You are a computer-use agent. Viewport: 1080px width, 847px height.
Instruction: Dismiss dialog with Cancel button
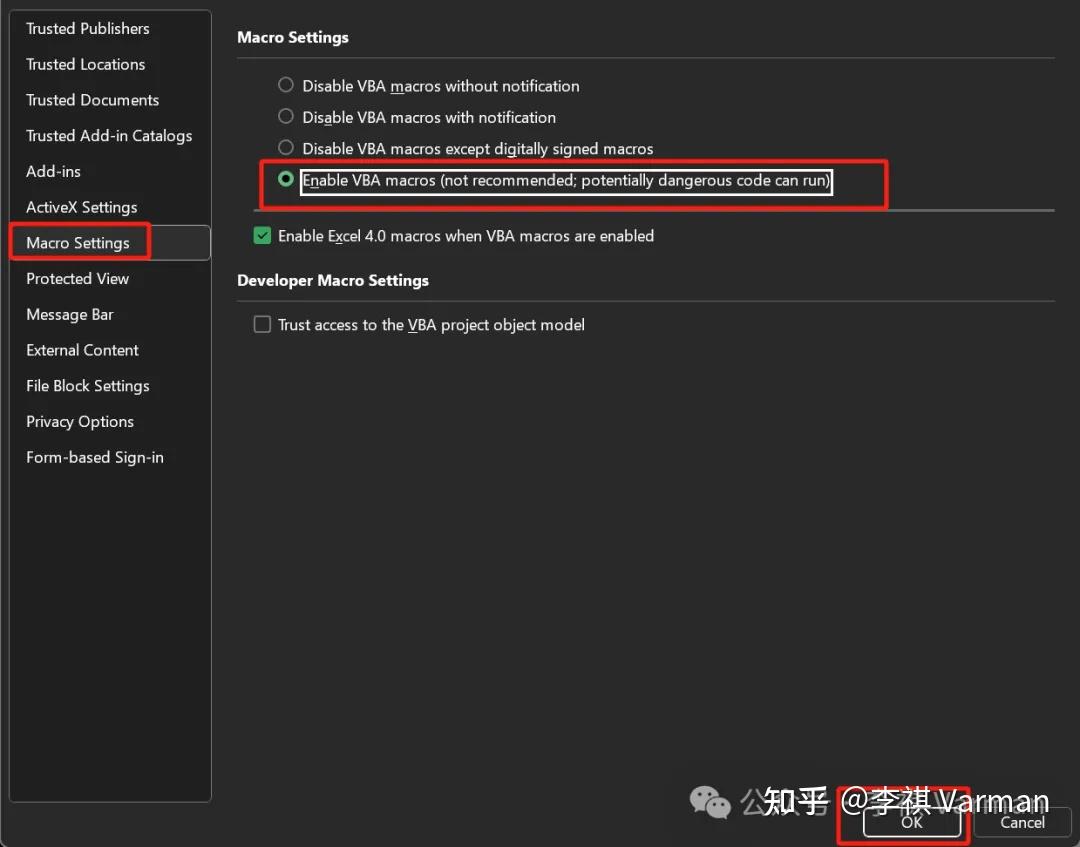coord(1022,822)
